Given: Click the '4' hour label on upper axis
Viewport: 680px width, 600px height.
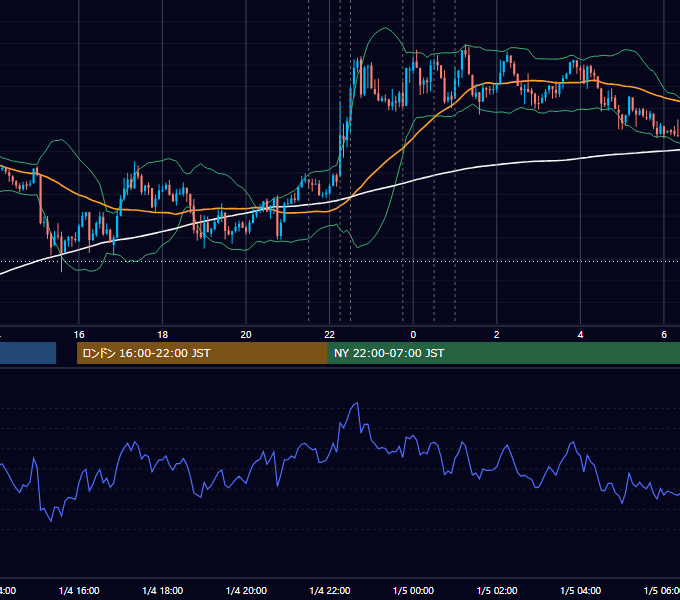Looking at the screenshot, I should click(x=580, y=335).
